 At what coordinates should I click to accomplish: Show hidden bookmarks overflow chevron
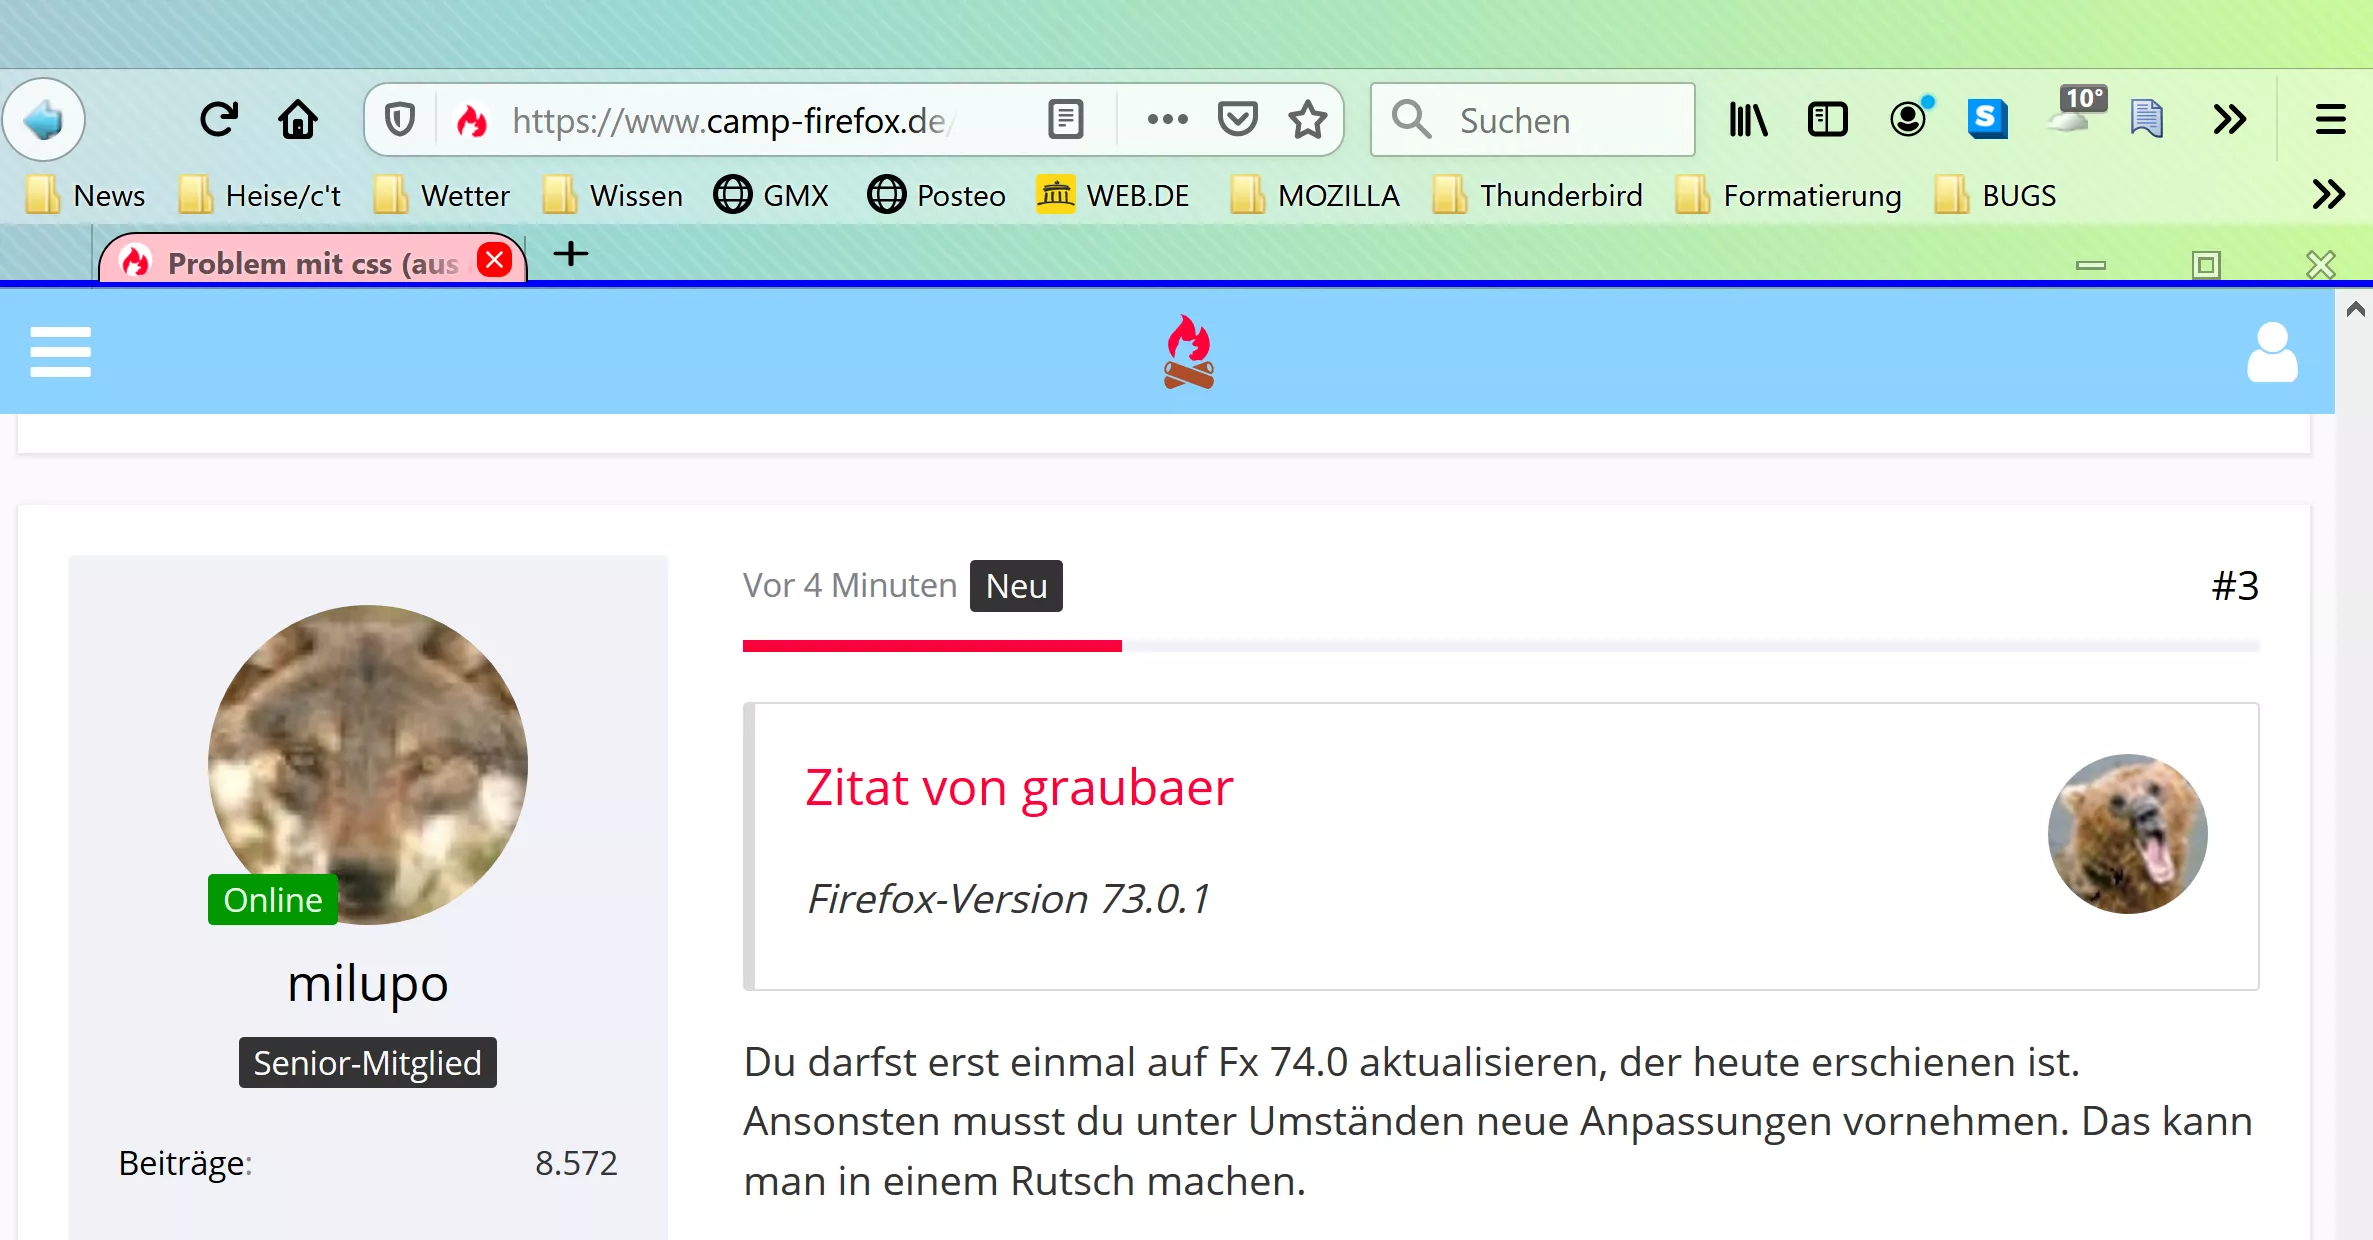(2328, 194)
